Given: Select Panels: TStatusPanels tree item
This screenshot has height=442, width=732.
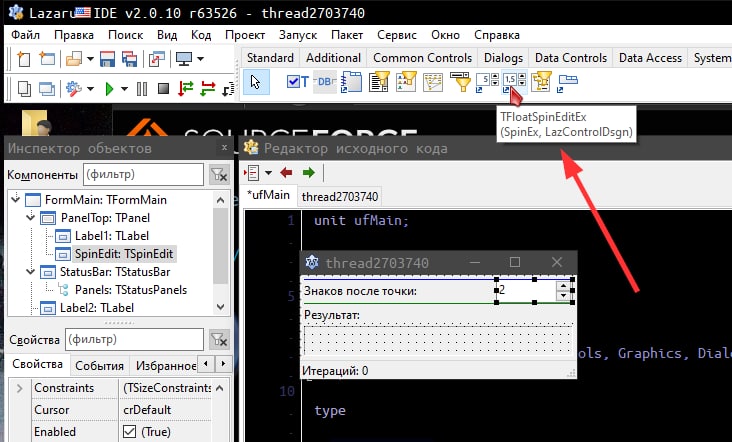Looking at the screenshot, I should 131,290.
